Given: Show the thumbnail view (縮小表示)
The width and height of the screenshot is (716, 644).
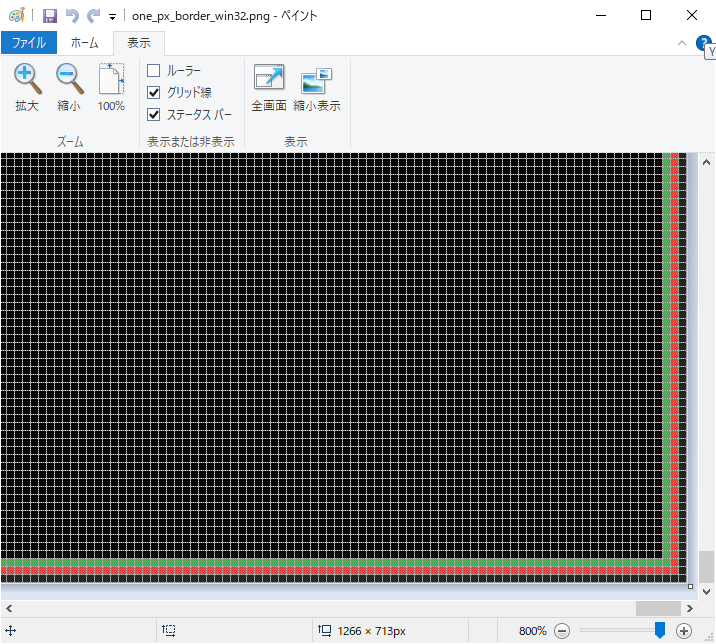Looking at the screenshot, I should (x=316, y=80).
